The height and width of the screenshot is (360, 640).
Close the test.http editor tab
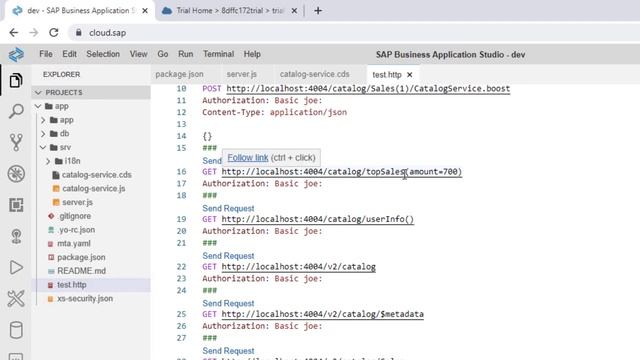[409, 75]
